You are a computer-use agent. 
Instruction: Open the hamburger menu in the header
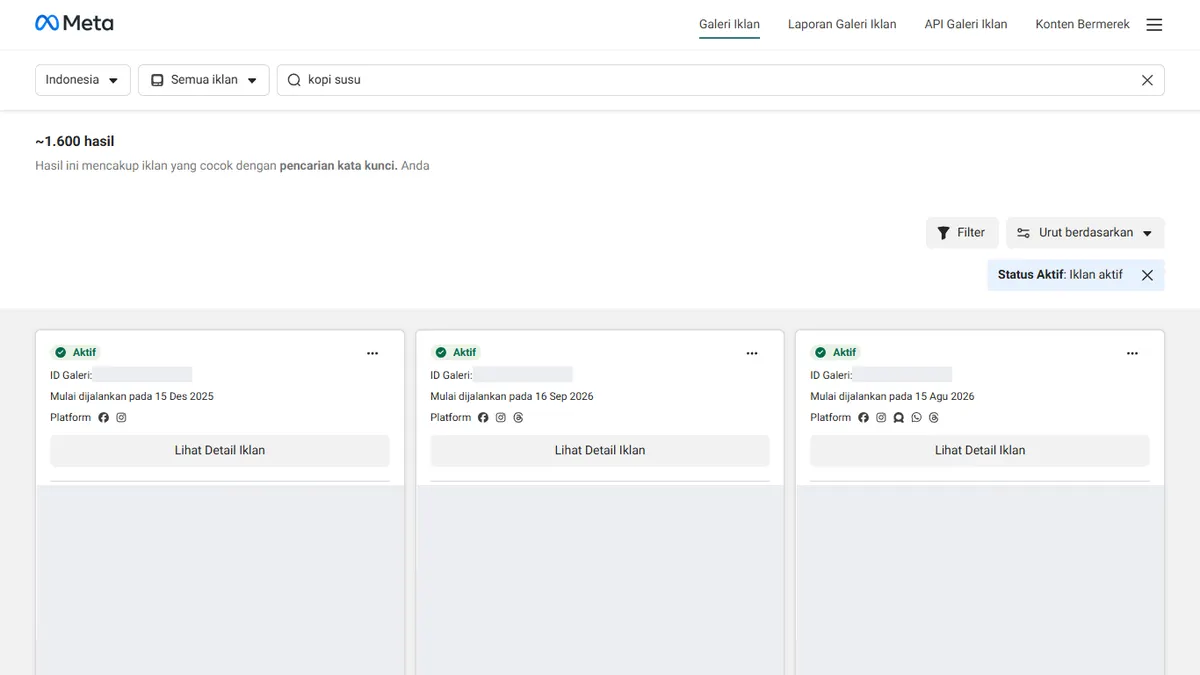tap(1154, 25)
